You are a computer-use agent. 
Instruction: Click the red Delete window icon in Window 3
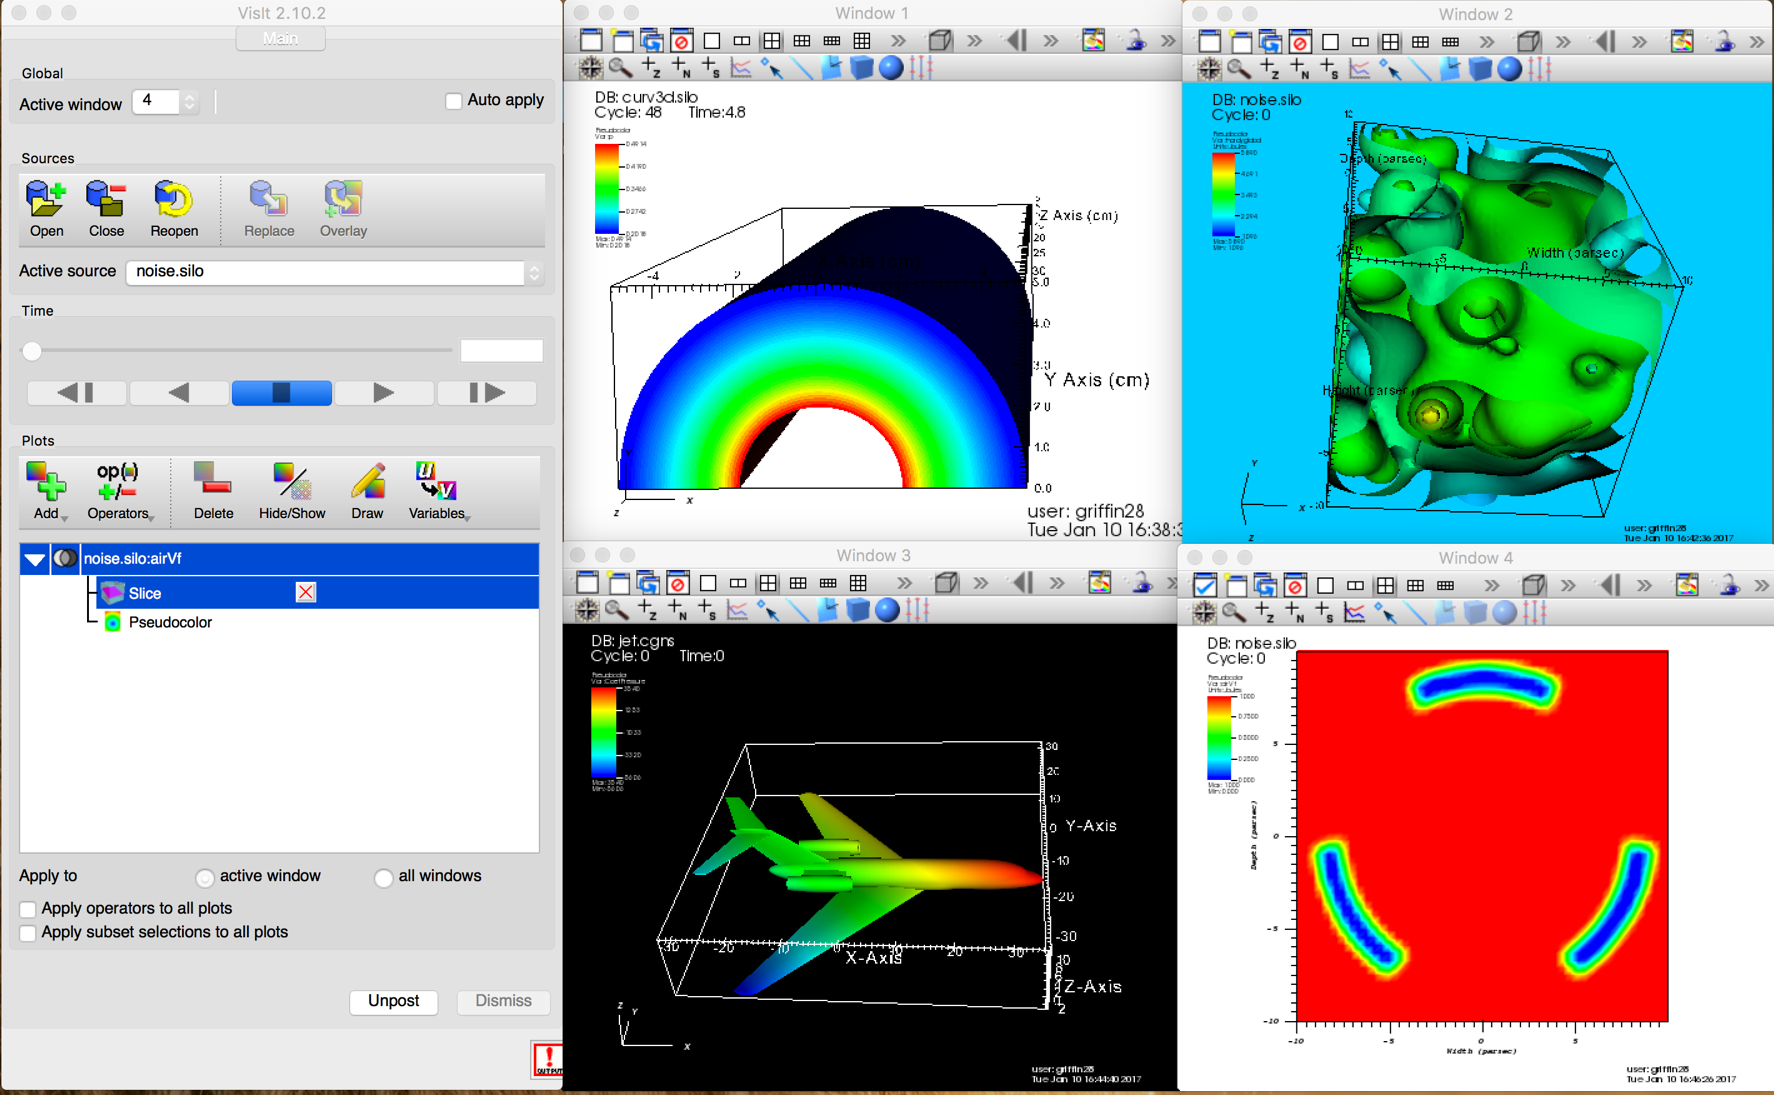tap(678, 583)
